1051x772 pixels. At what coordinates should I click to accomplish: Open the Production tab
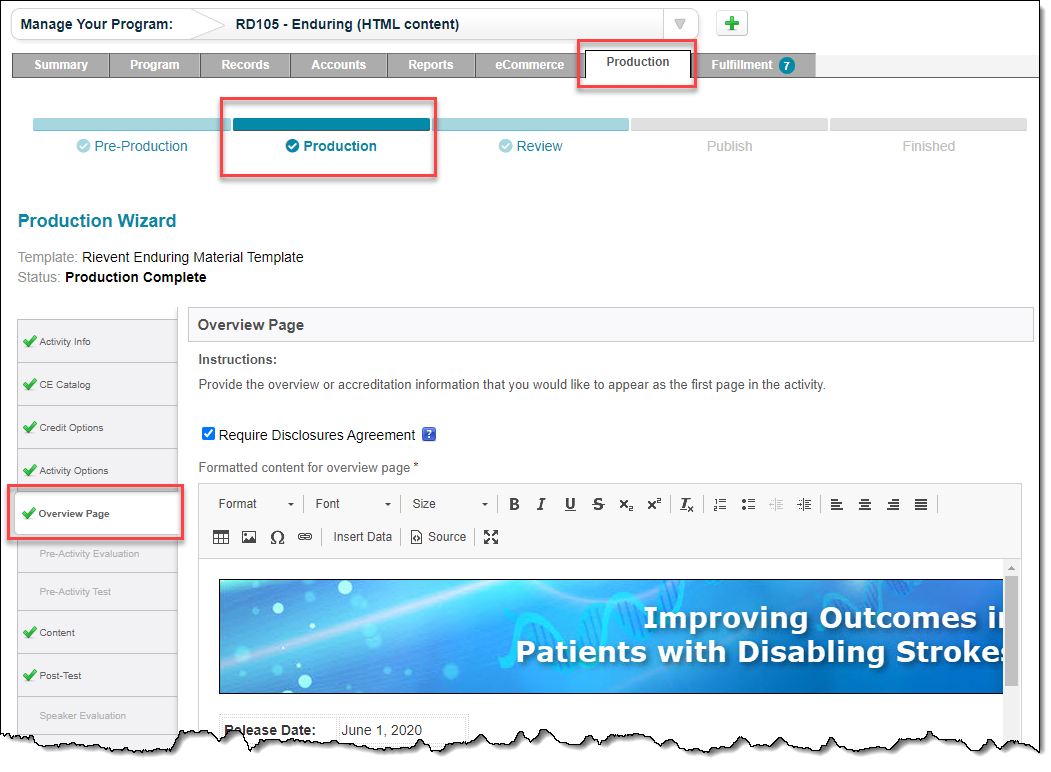point(638,62)
